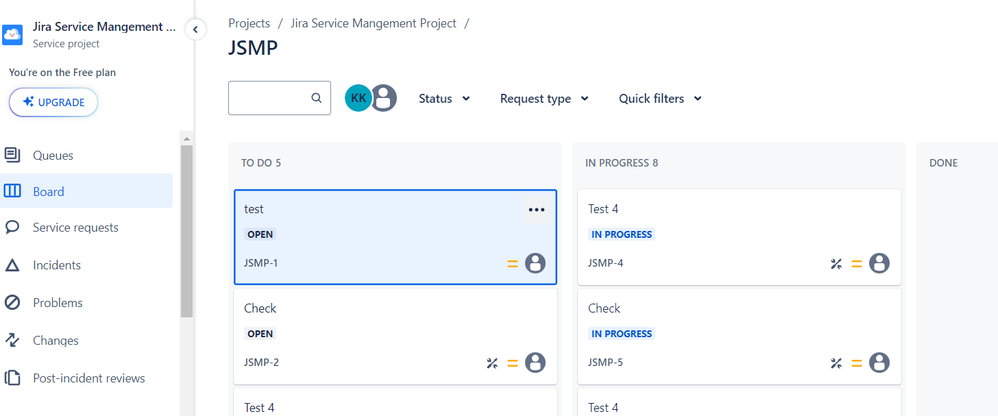Open Incidents in the sidebar
998x416 pixels.
point(86,265)
